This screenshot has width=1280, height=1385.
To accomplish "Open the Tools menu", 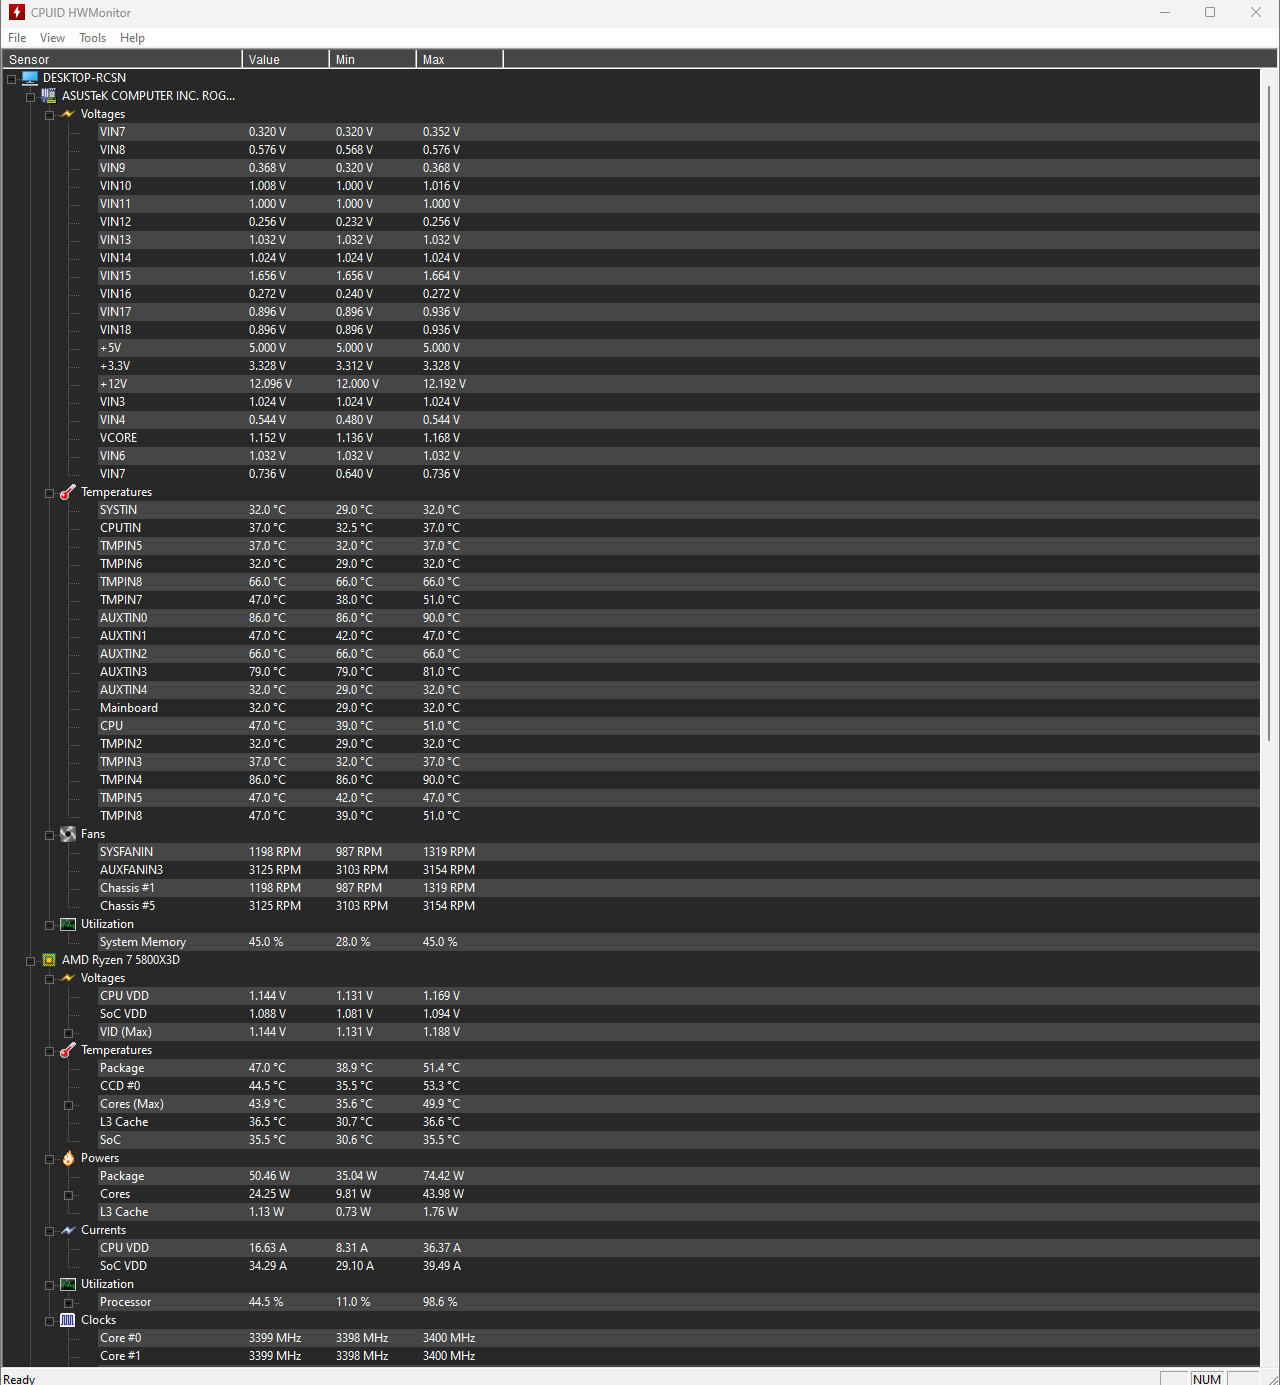I will coord(93,38).
